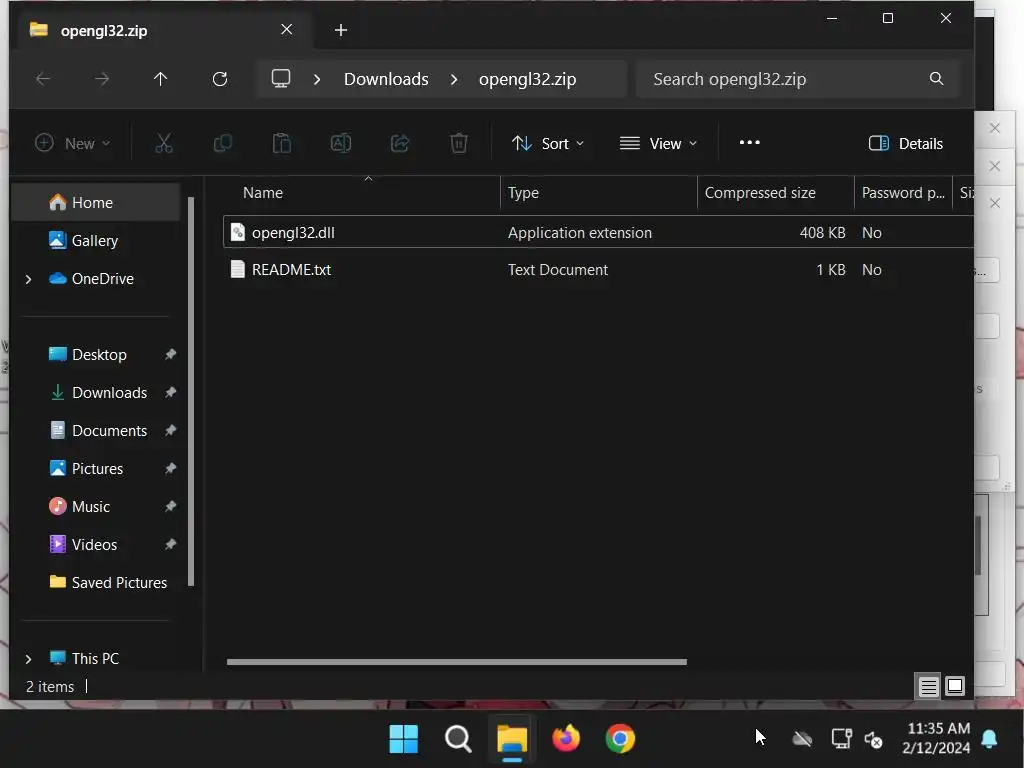Click the Forward navigation arrow
Image resolution: width=1024 pixels, height=768 pixels.
tap(102, 79)
